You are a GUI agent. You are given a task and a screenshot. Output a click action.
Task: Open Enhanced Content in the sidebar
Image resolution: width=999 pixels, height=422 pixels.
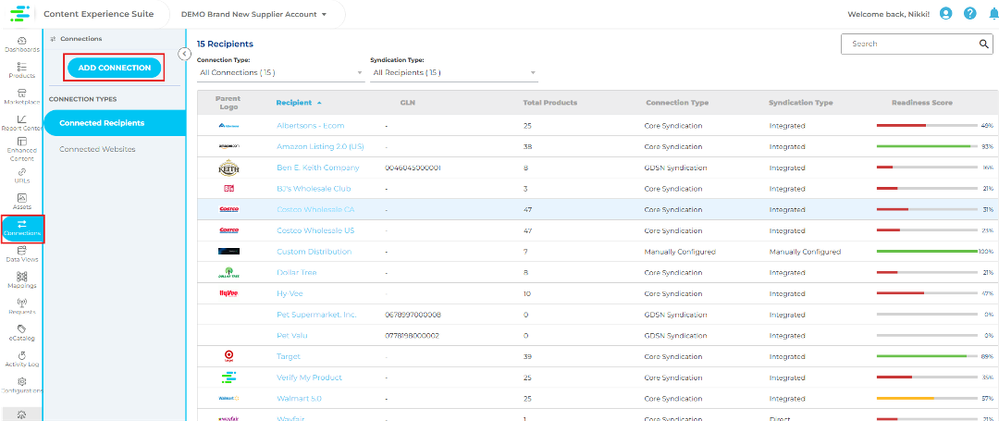pos(22,149)
